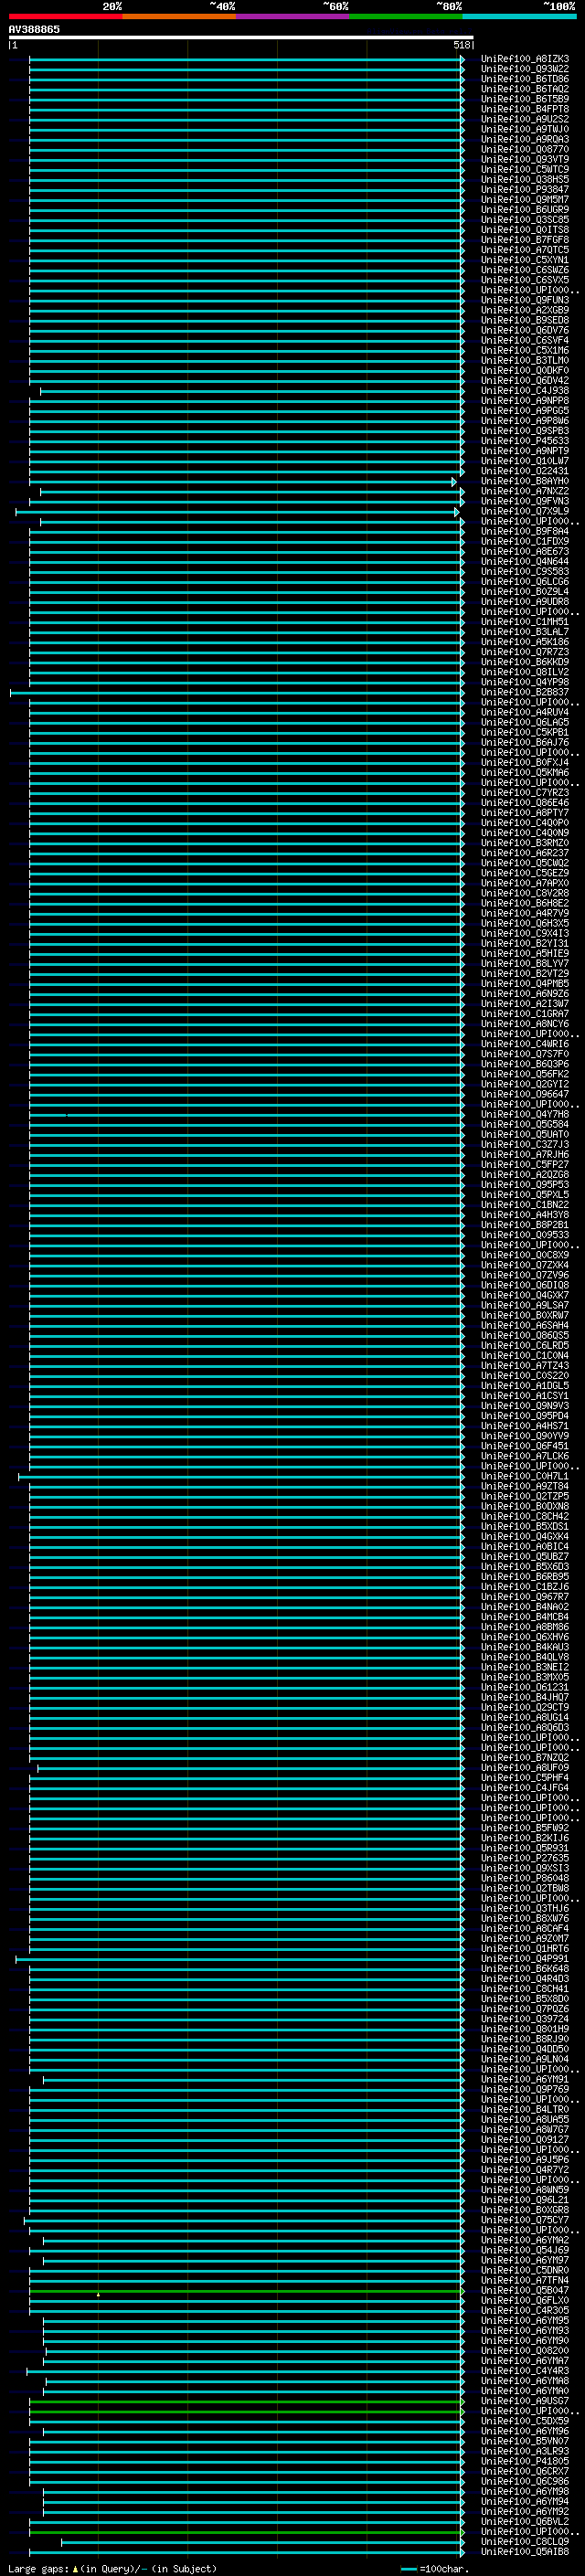Image resolution: width=585 pixels, height=2576 pixels.
Task: Click the alignment bar for UniRef100_B2B837
Action: click(236, 692)
